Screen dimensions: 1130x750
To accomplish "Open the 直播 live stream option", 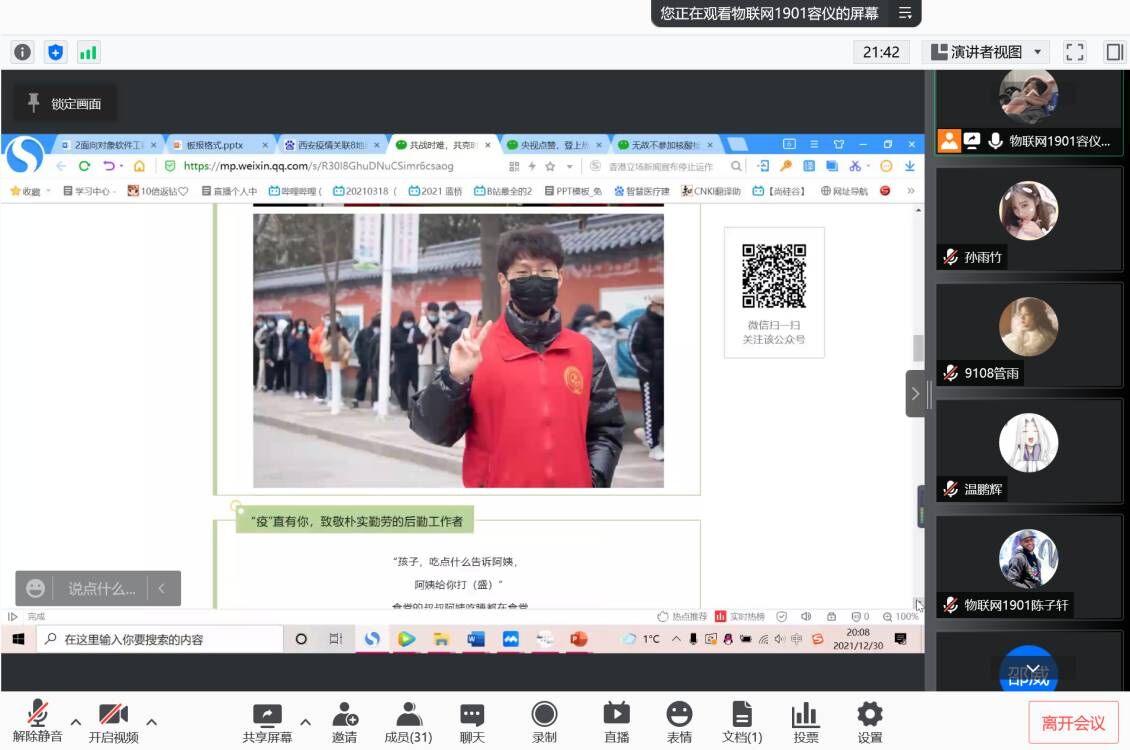I will pyautogui.click(x=616, y=721).
